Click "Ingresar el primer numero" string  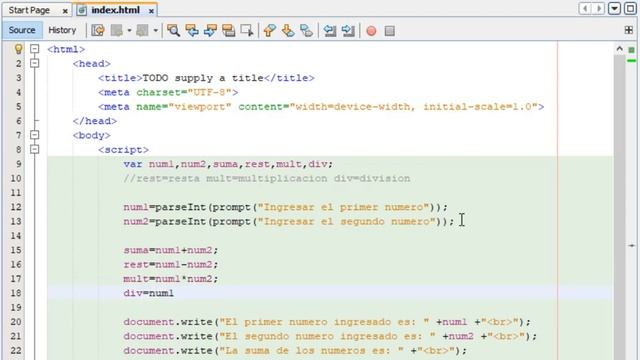point(343,207)
